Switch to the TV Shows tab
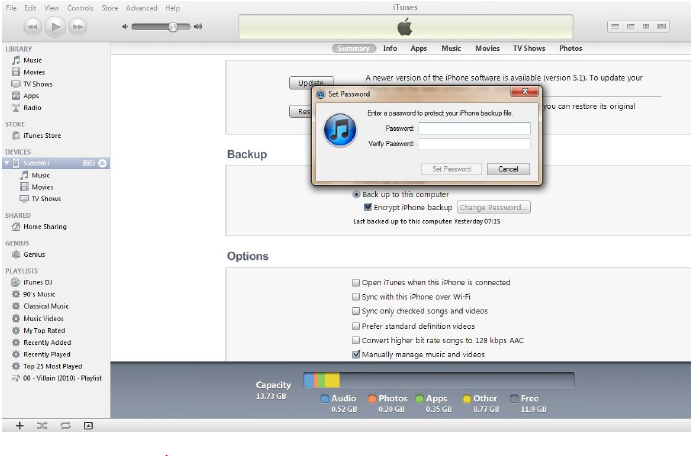Screen dimensions: 691x456 click(529, 48)
